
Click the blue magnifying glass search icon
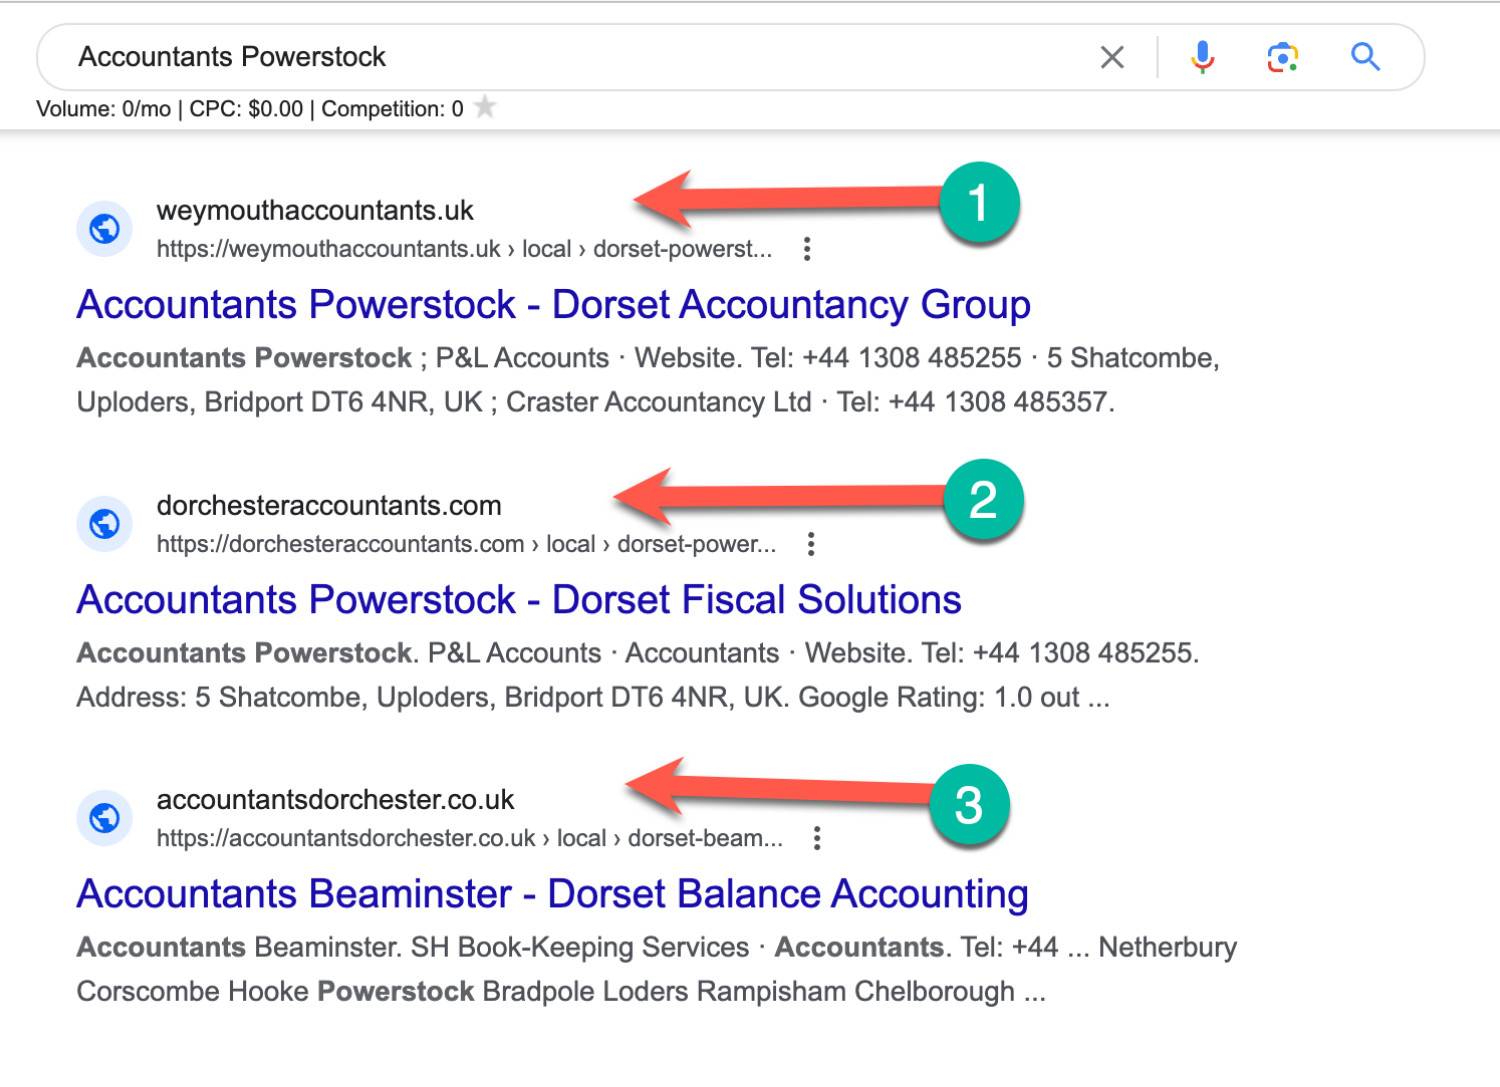1365,57
